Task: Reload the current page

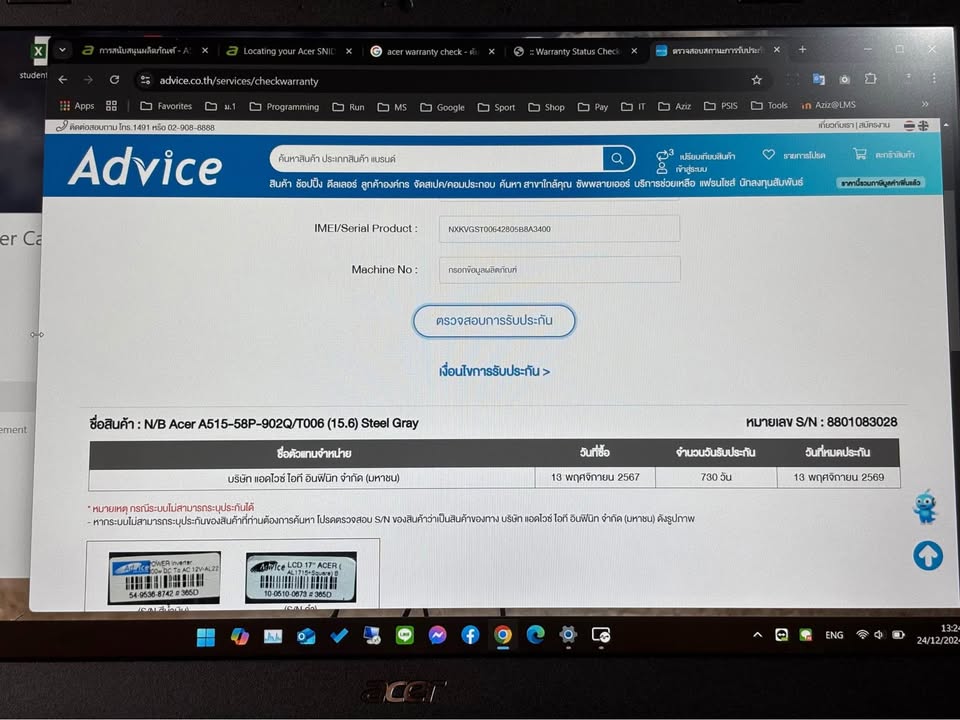Action: tap(114, 80)
